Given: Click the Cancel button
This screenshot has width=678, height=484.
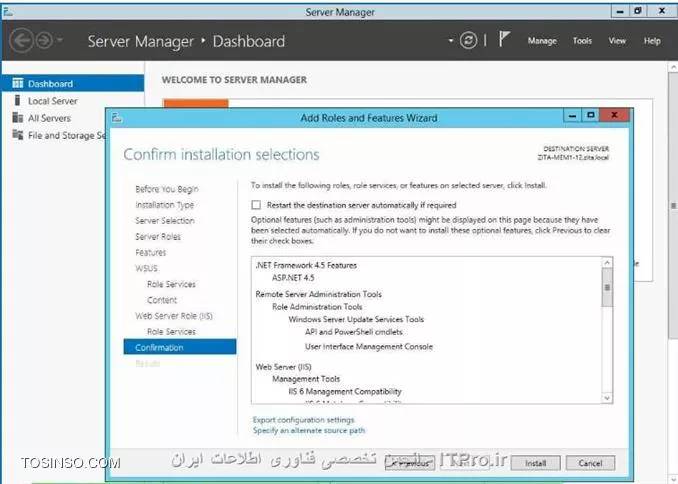Looking at the screenshot, I should [x=590, y=463].
